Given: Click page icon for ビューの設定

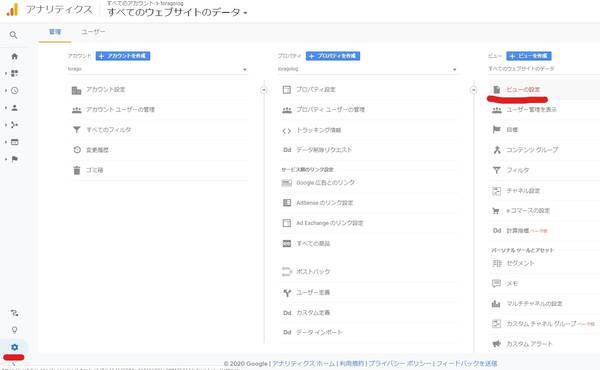Looking at the screenshot, I should (x=497, y=90).
